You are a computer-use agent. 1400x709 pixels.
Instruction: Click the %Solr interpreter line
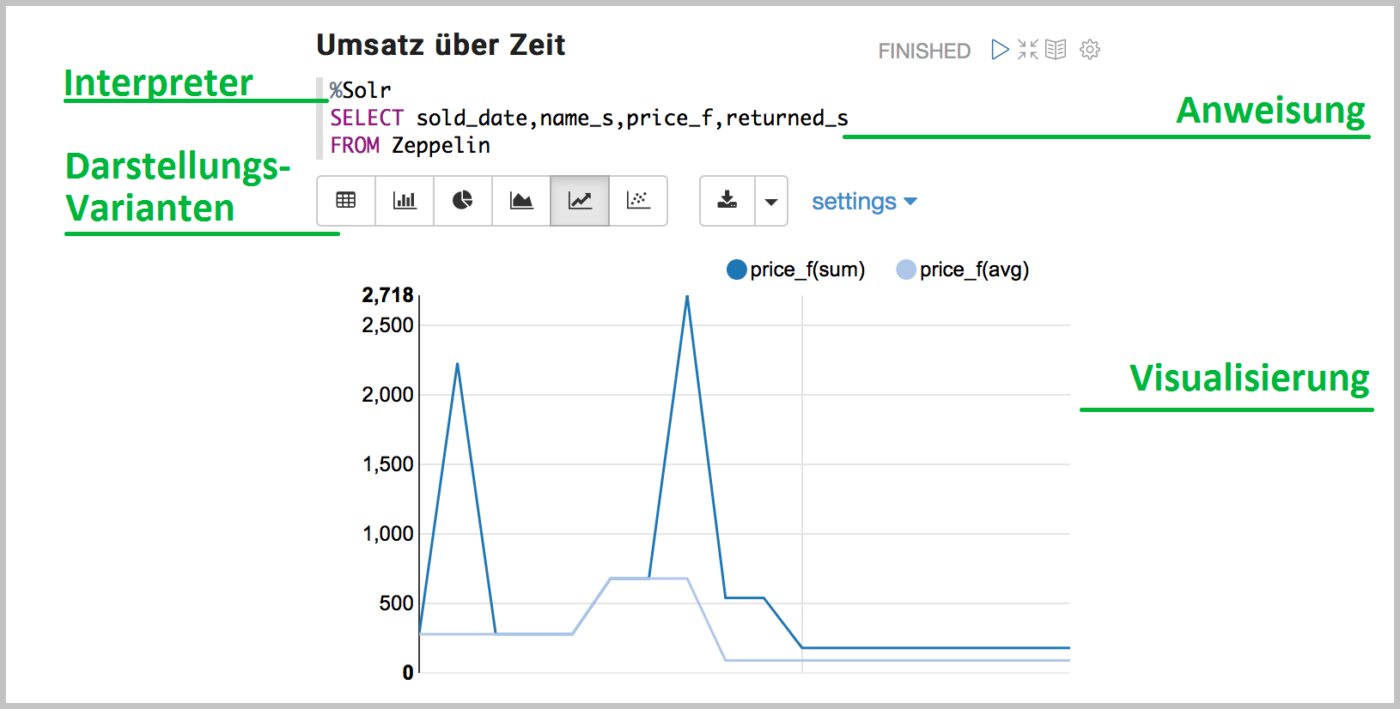[x=360, y=92]
